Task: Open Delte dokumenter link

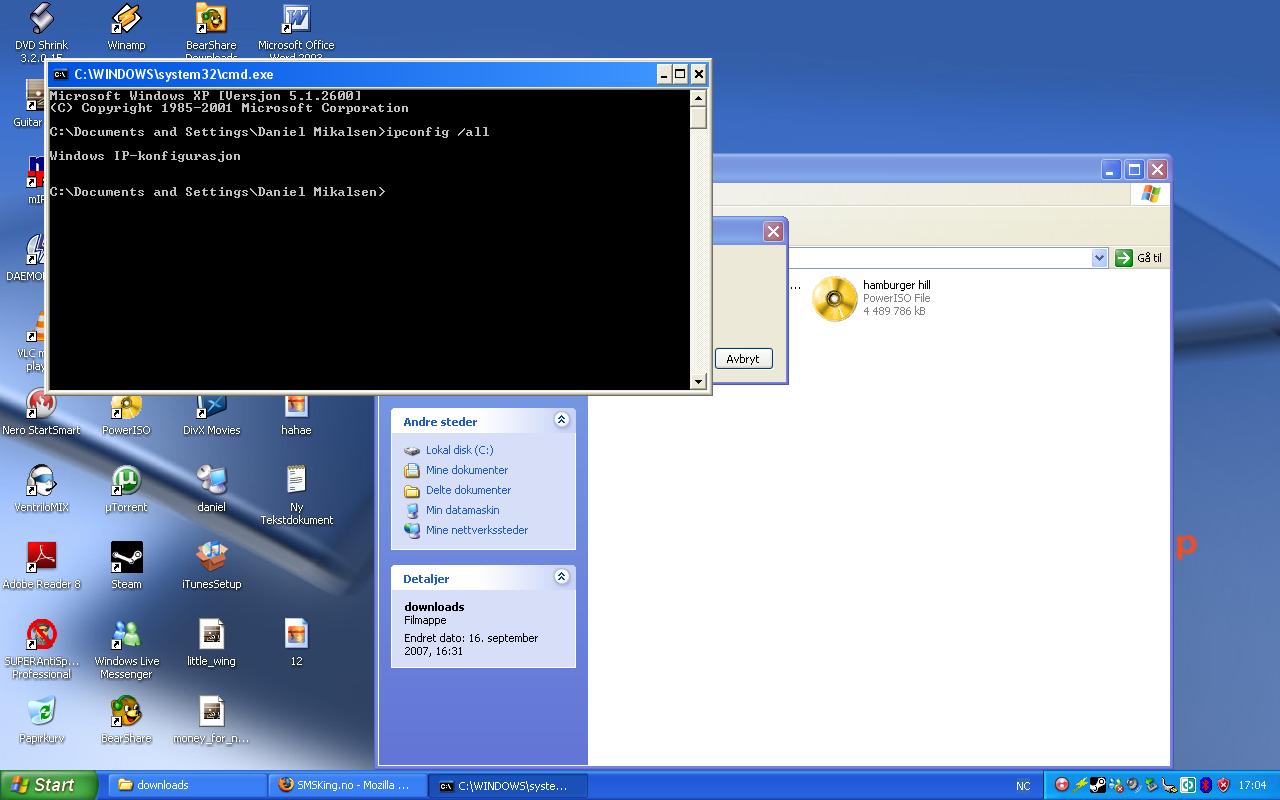Action: (468, 490)
